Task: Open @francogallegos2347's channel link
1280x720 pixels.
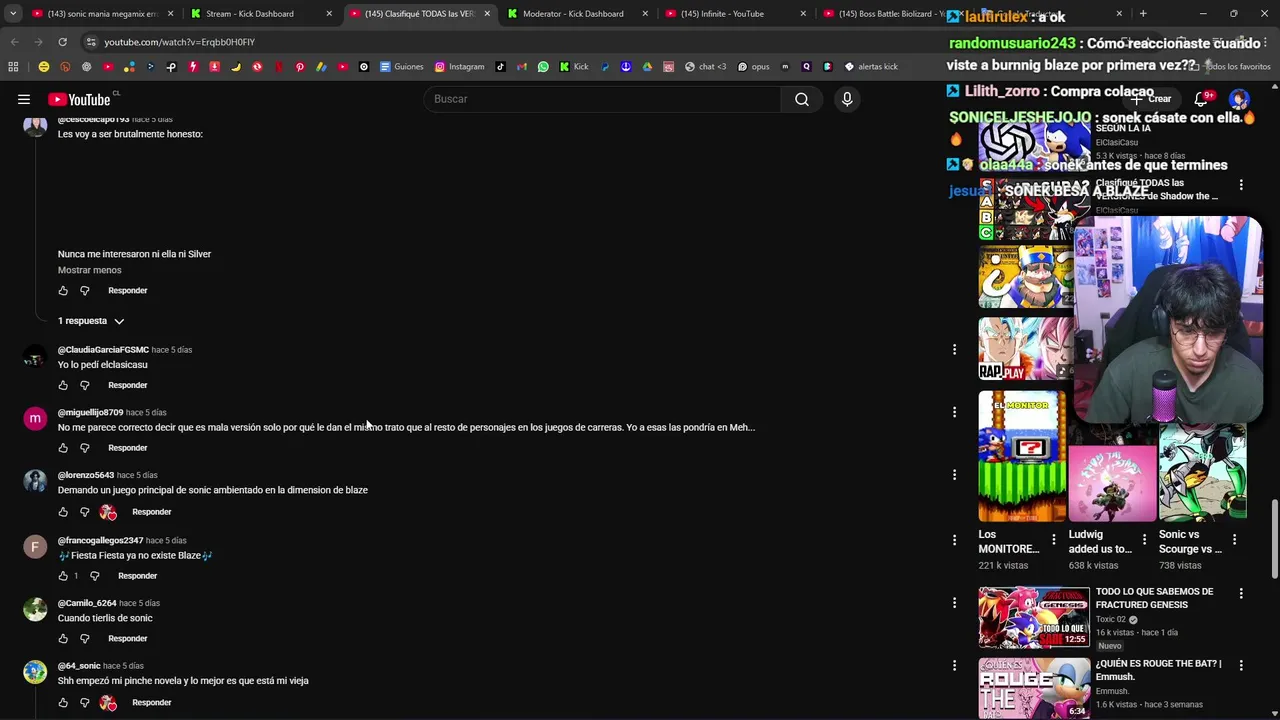Action: (x=100, y=540)
